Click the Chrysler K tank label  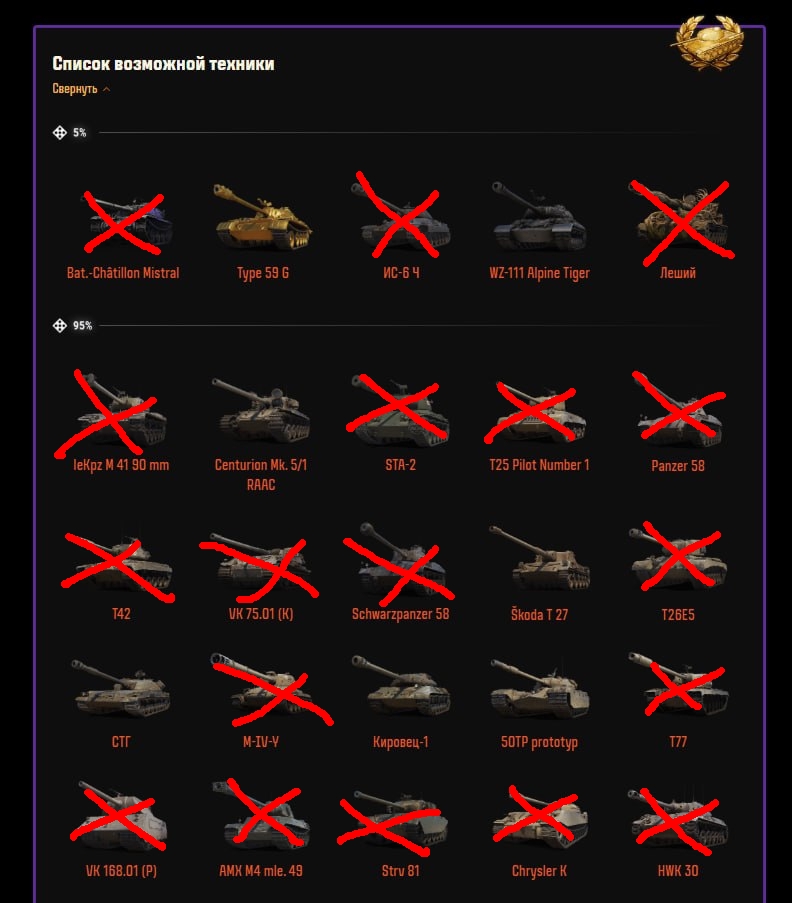click(540, 871)
